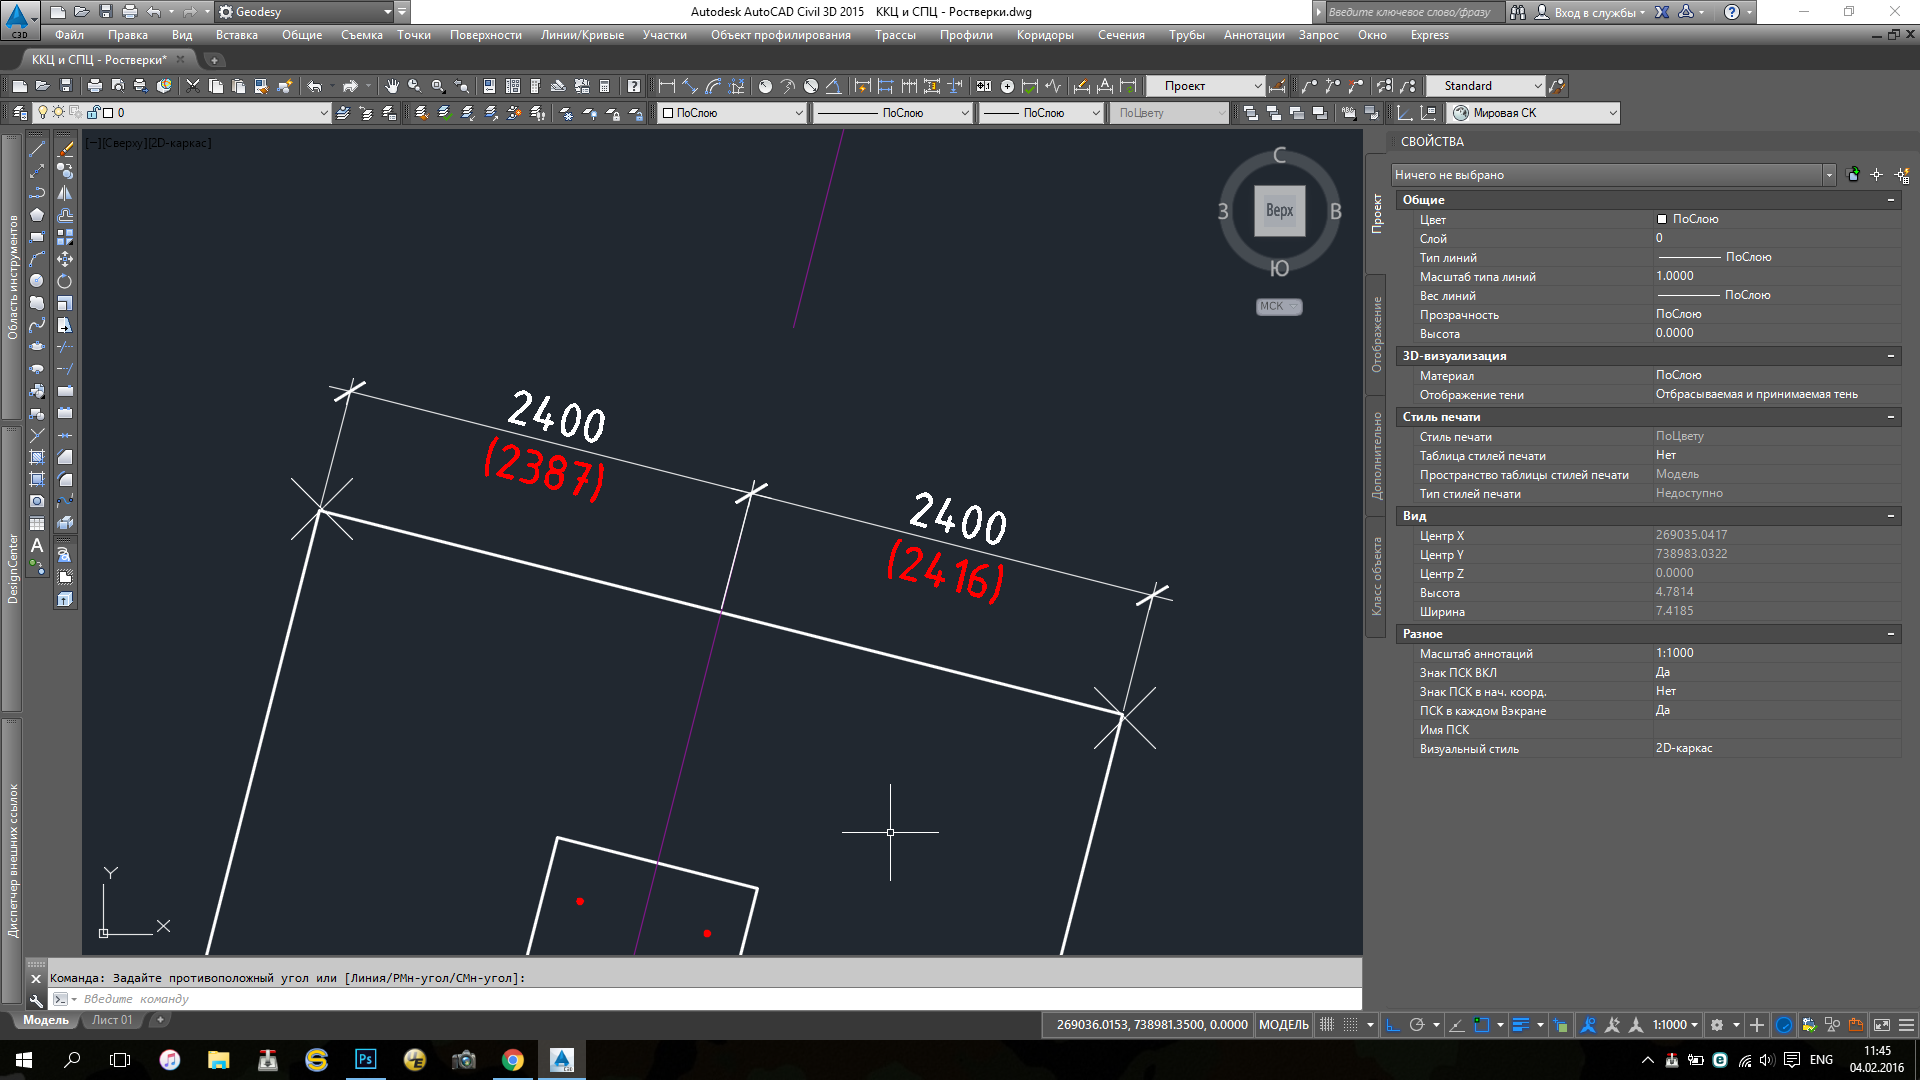Click the Save floppy disk icon

(66, 86)
